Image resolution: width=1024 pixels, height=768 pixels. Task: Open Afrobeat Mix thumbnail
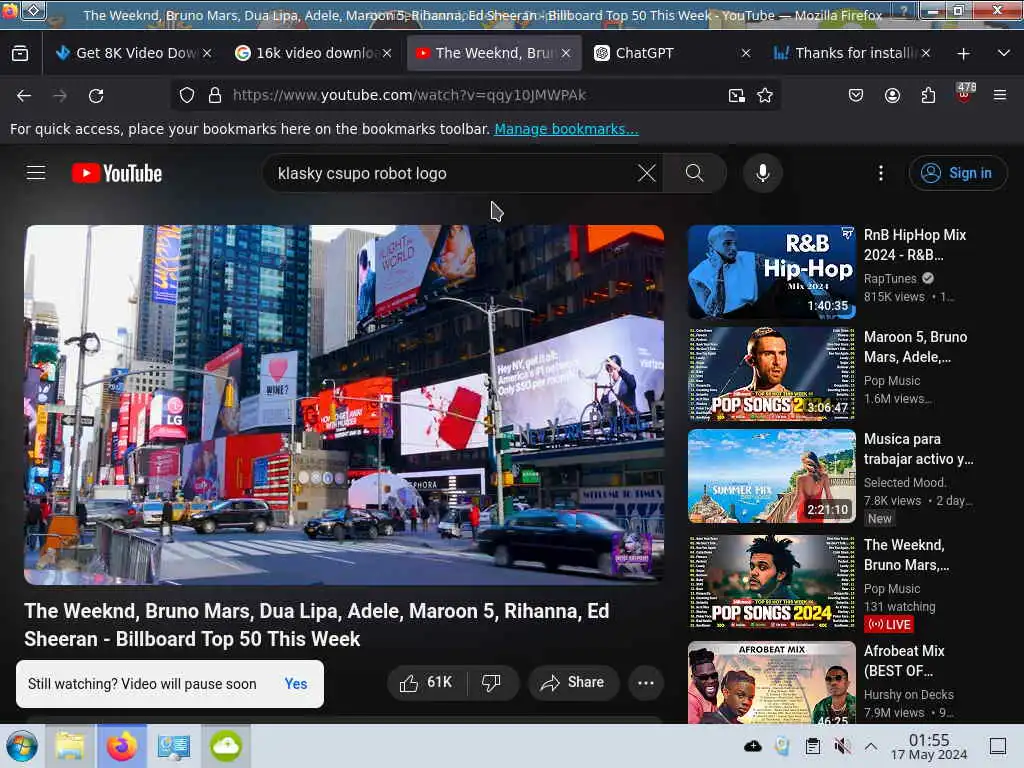pos(772,682)
